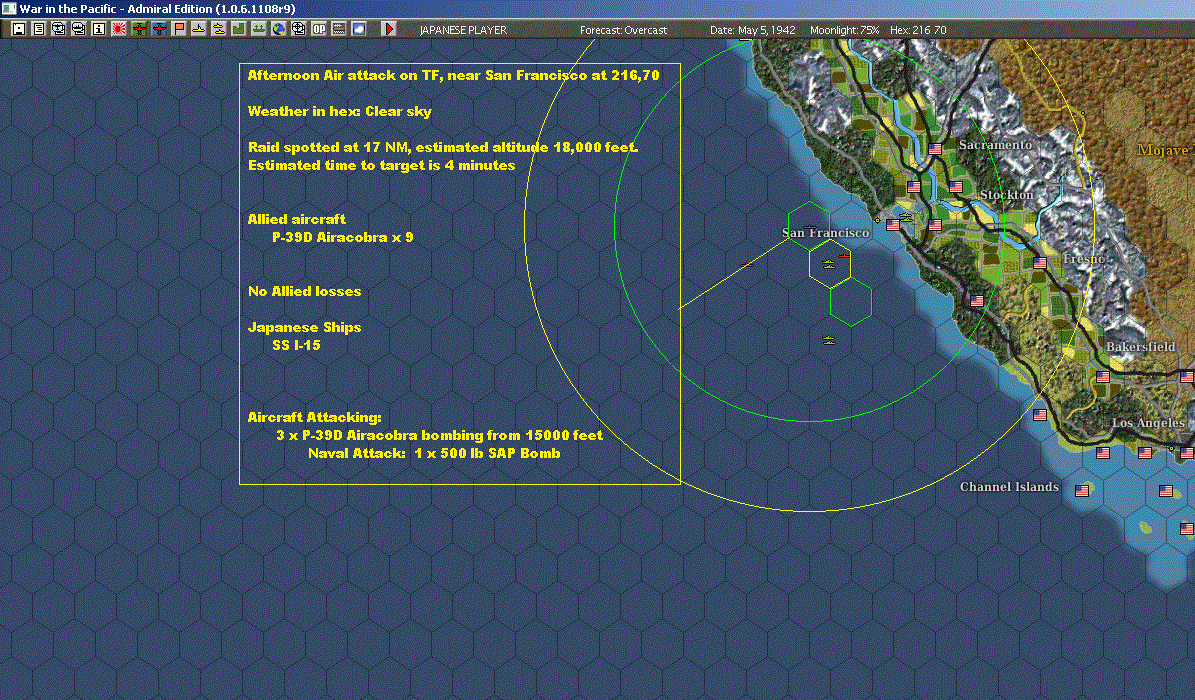The height and width of the screenshot is (700, 1195).
Task: Select the US flag next to Fresno
Action: coord(1040,263)
